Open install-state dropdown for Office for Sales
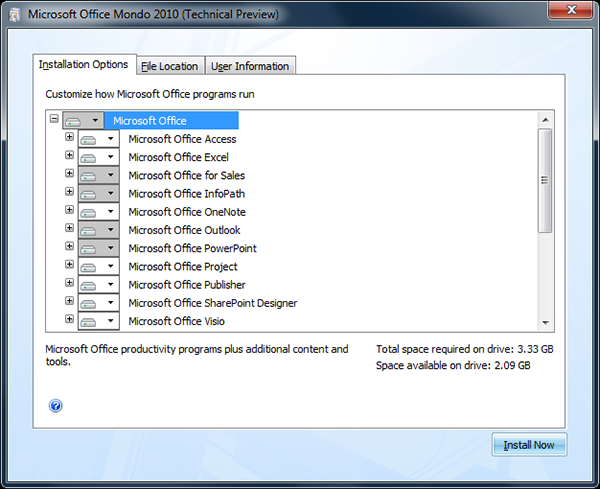The image size is (600, 489). (99, 175)
